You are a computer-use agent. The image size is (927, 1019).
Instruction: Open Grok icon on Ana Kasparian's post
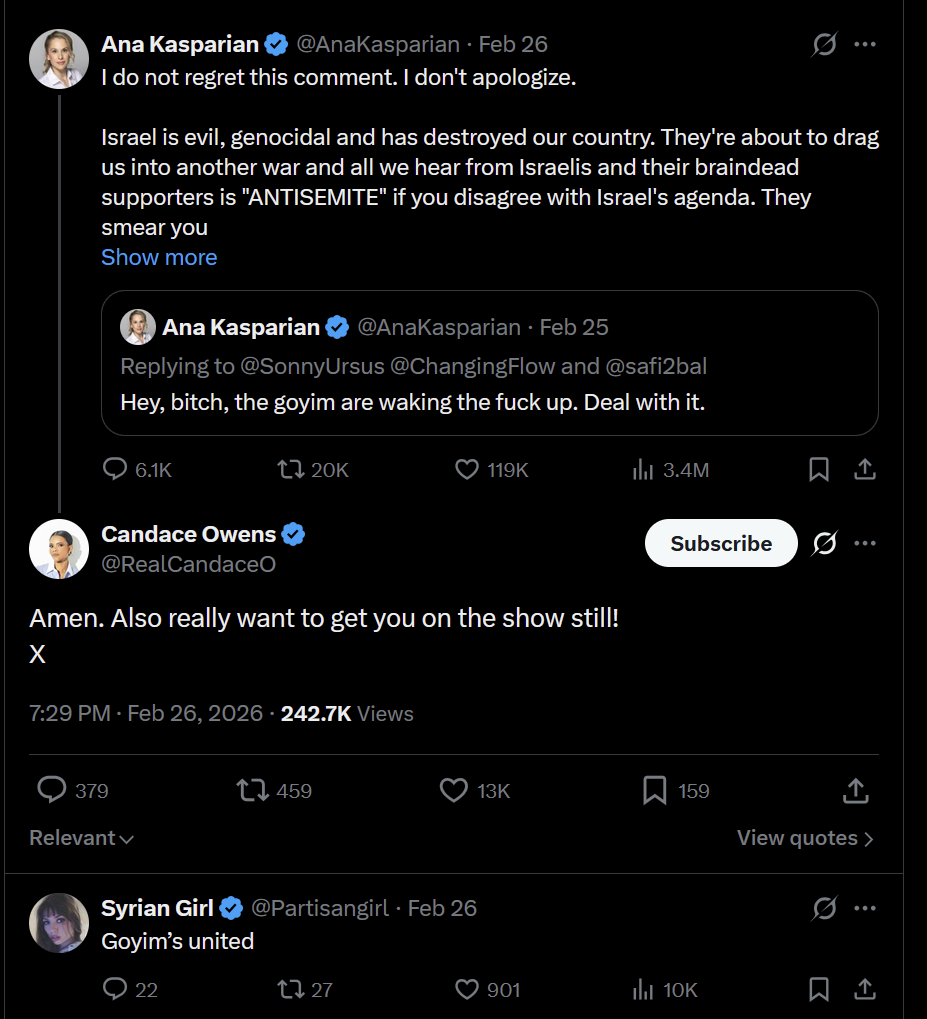click(824, 44)
